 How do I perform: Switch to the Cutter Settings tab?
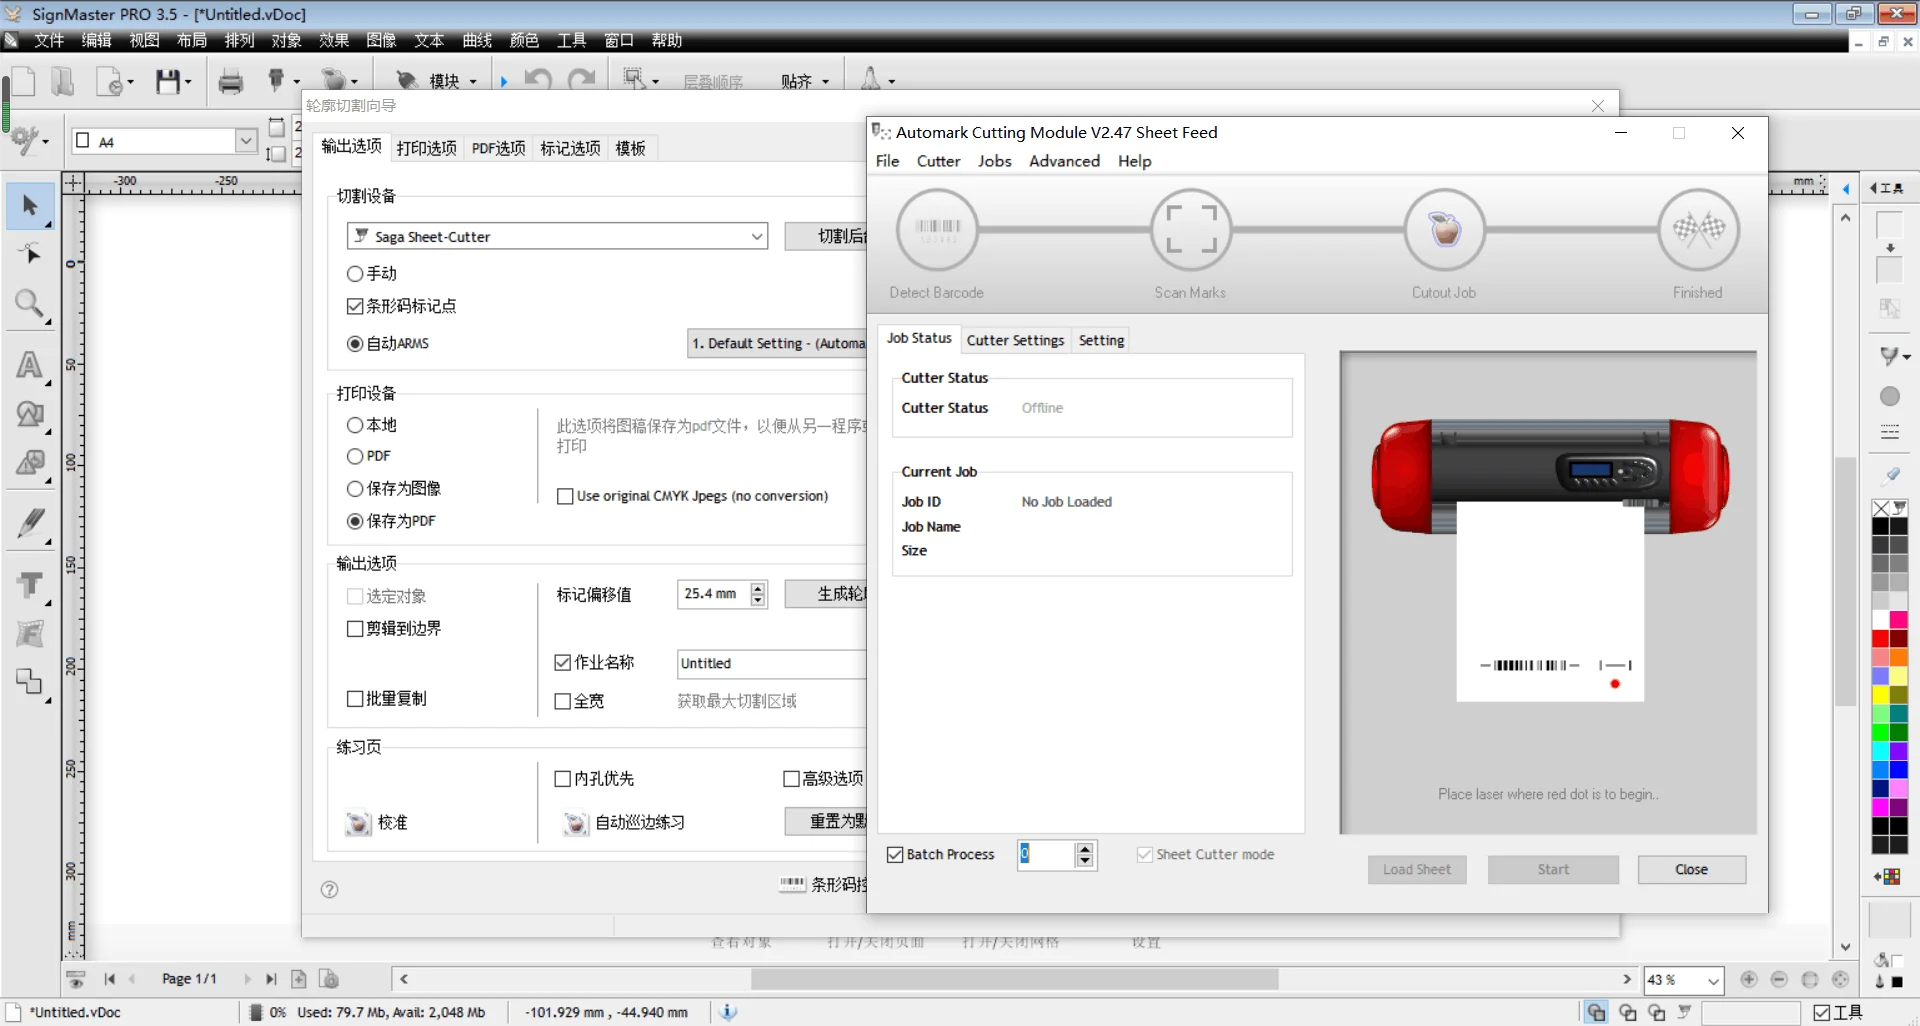coord(1015,340)
